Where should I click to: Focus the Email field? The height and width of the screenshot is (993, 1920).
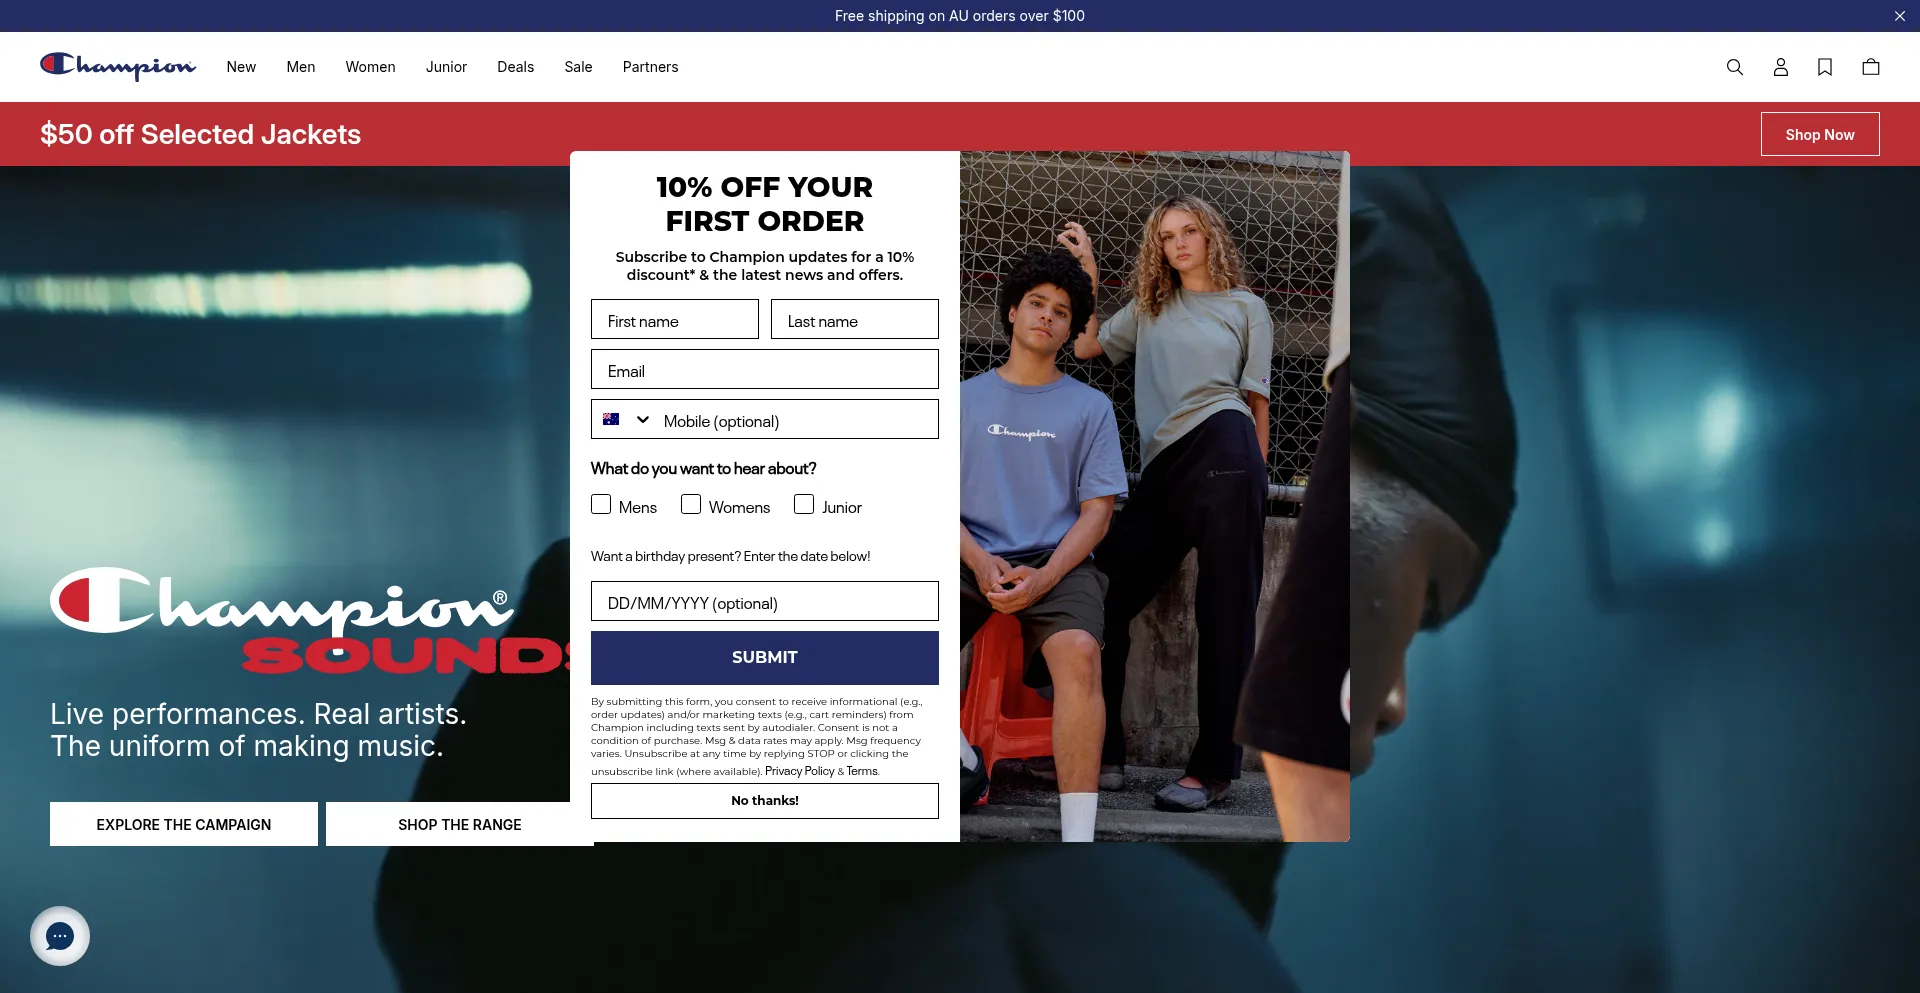(765, 369)
